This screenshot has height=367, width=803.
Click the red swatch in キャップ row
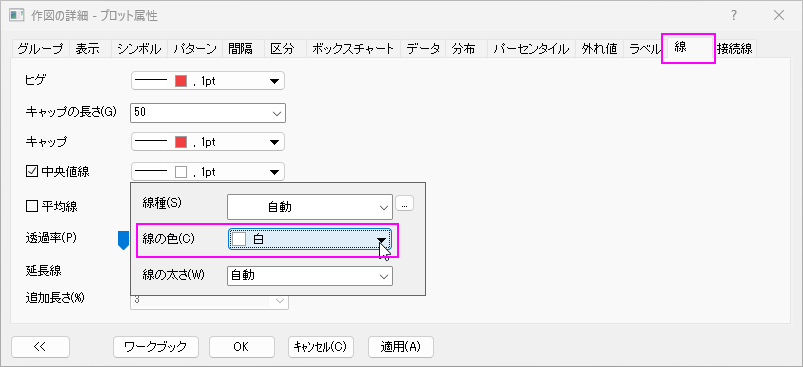(x=181, y=142)
